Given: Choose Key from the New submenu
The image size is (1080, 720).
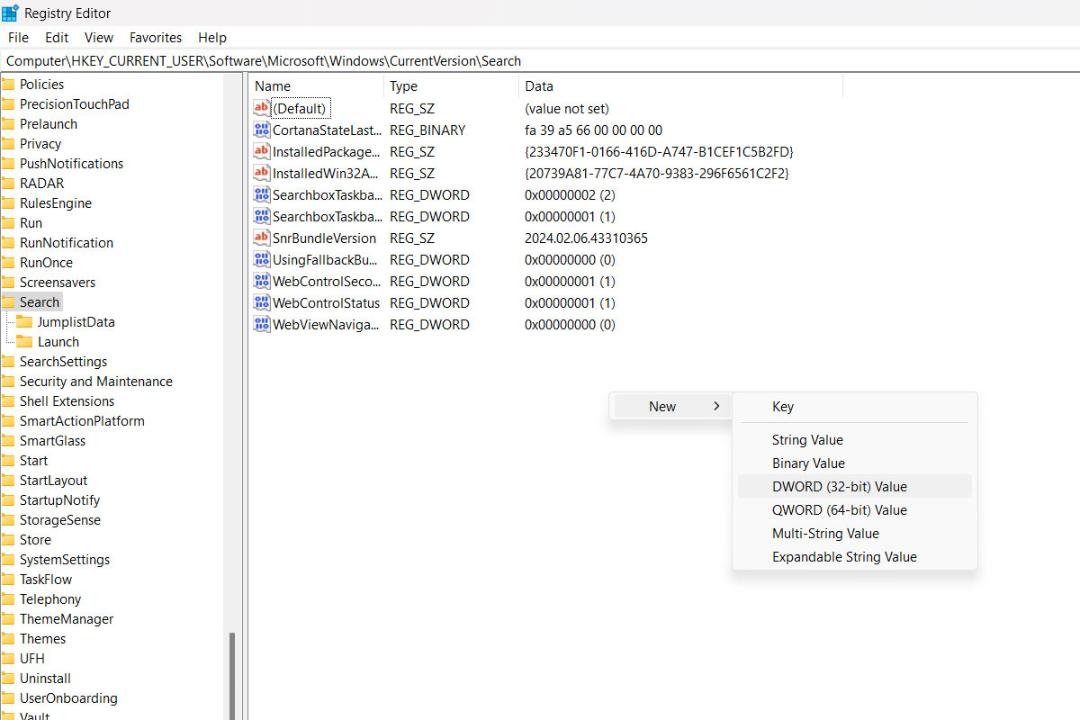Looking at the screenshot, I should 854,407.
